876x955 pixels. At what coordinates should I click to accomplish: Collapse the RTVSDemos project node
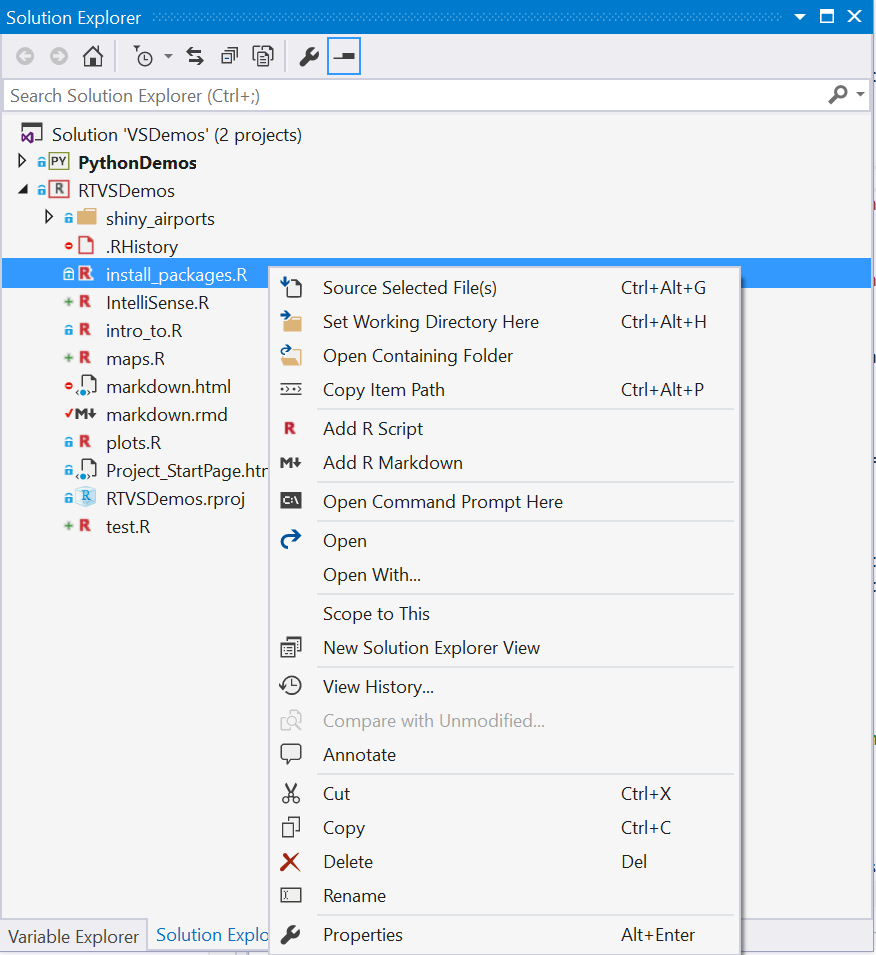pyautogui.click(x=23, y=189)
